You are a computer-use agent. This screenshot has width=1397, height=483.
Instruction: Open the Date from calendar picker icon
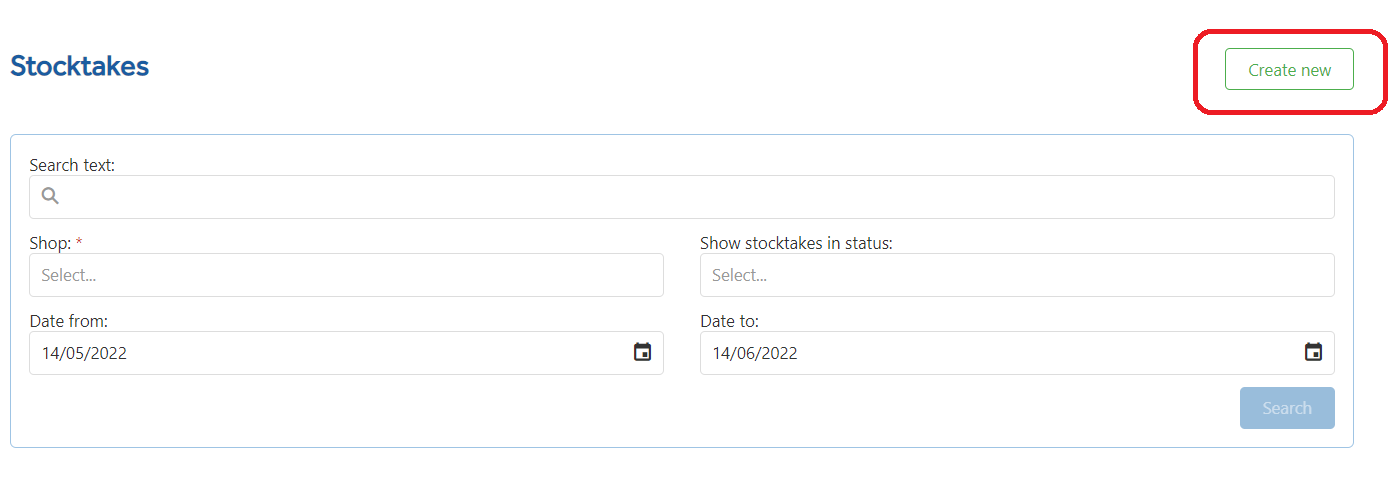pos(643,352)
